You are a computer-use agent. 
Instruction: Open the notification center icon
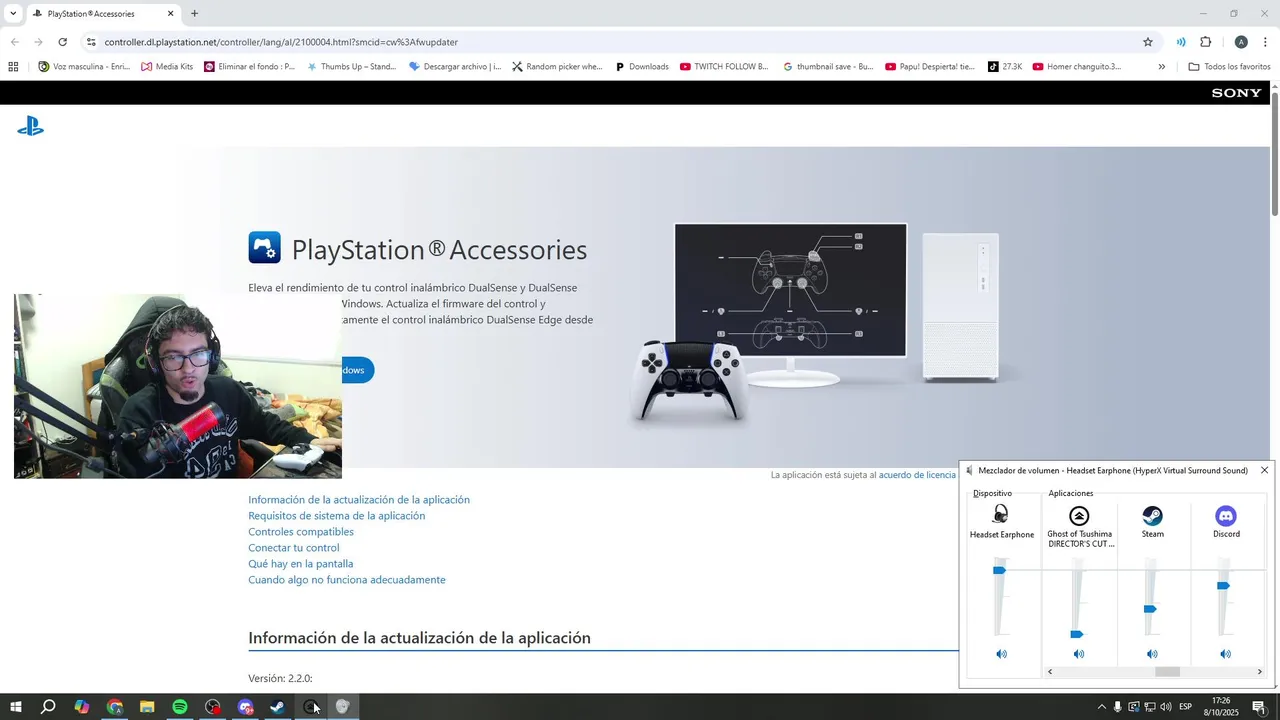(x=1259, y=707)
